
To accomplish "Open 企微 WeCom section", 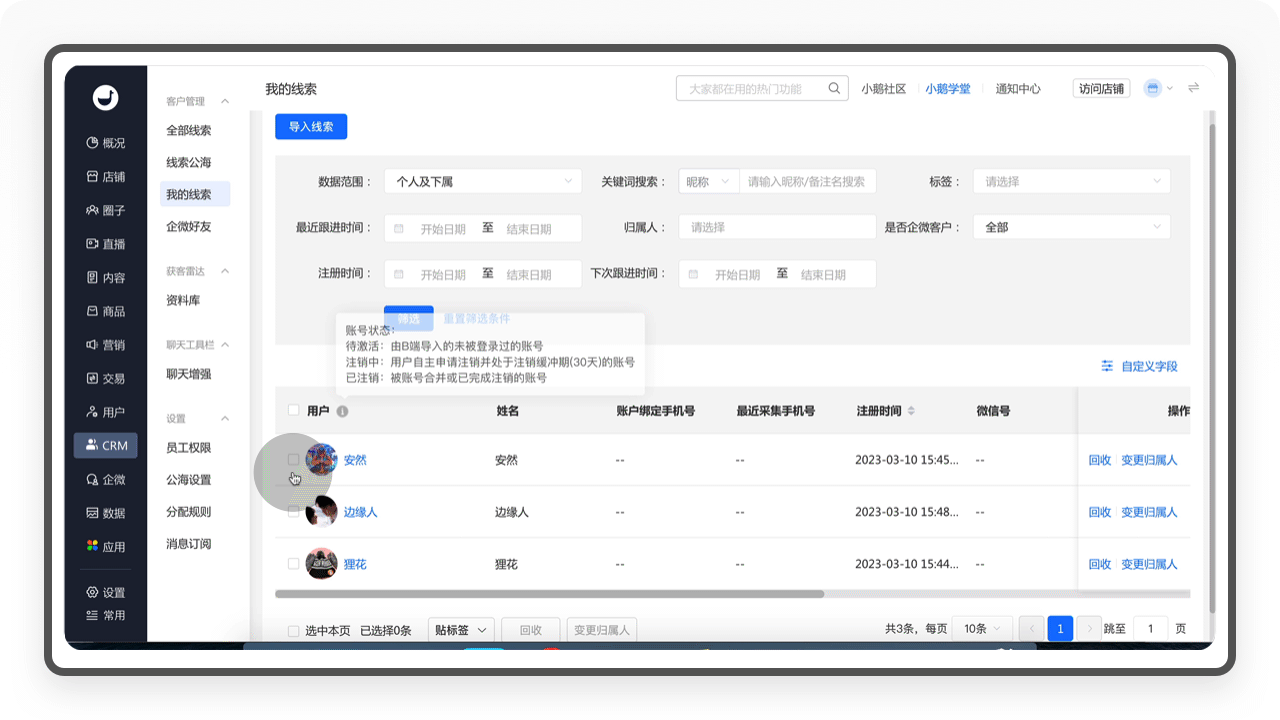I will coord(106,480).
